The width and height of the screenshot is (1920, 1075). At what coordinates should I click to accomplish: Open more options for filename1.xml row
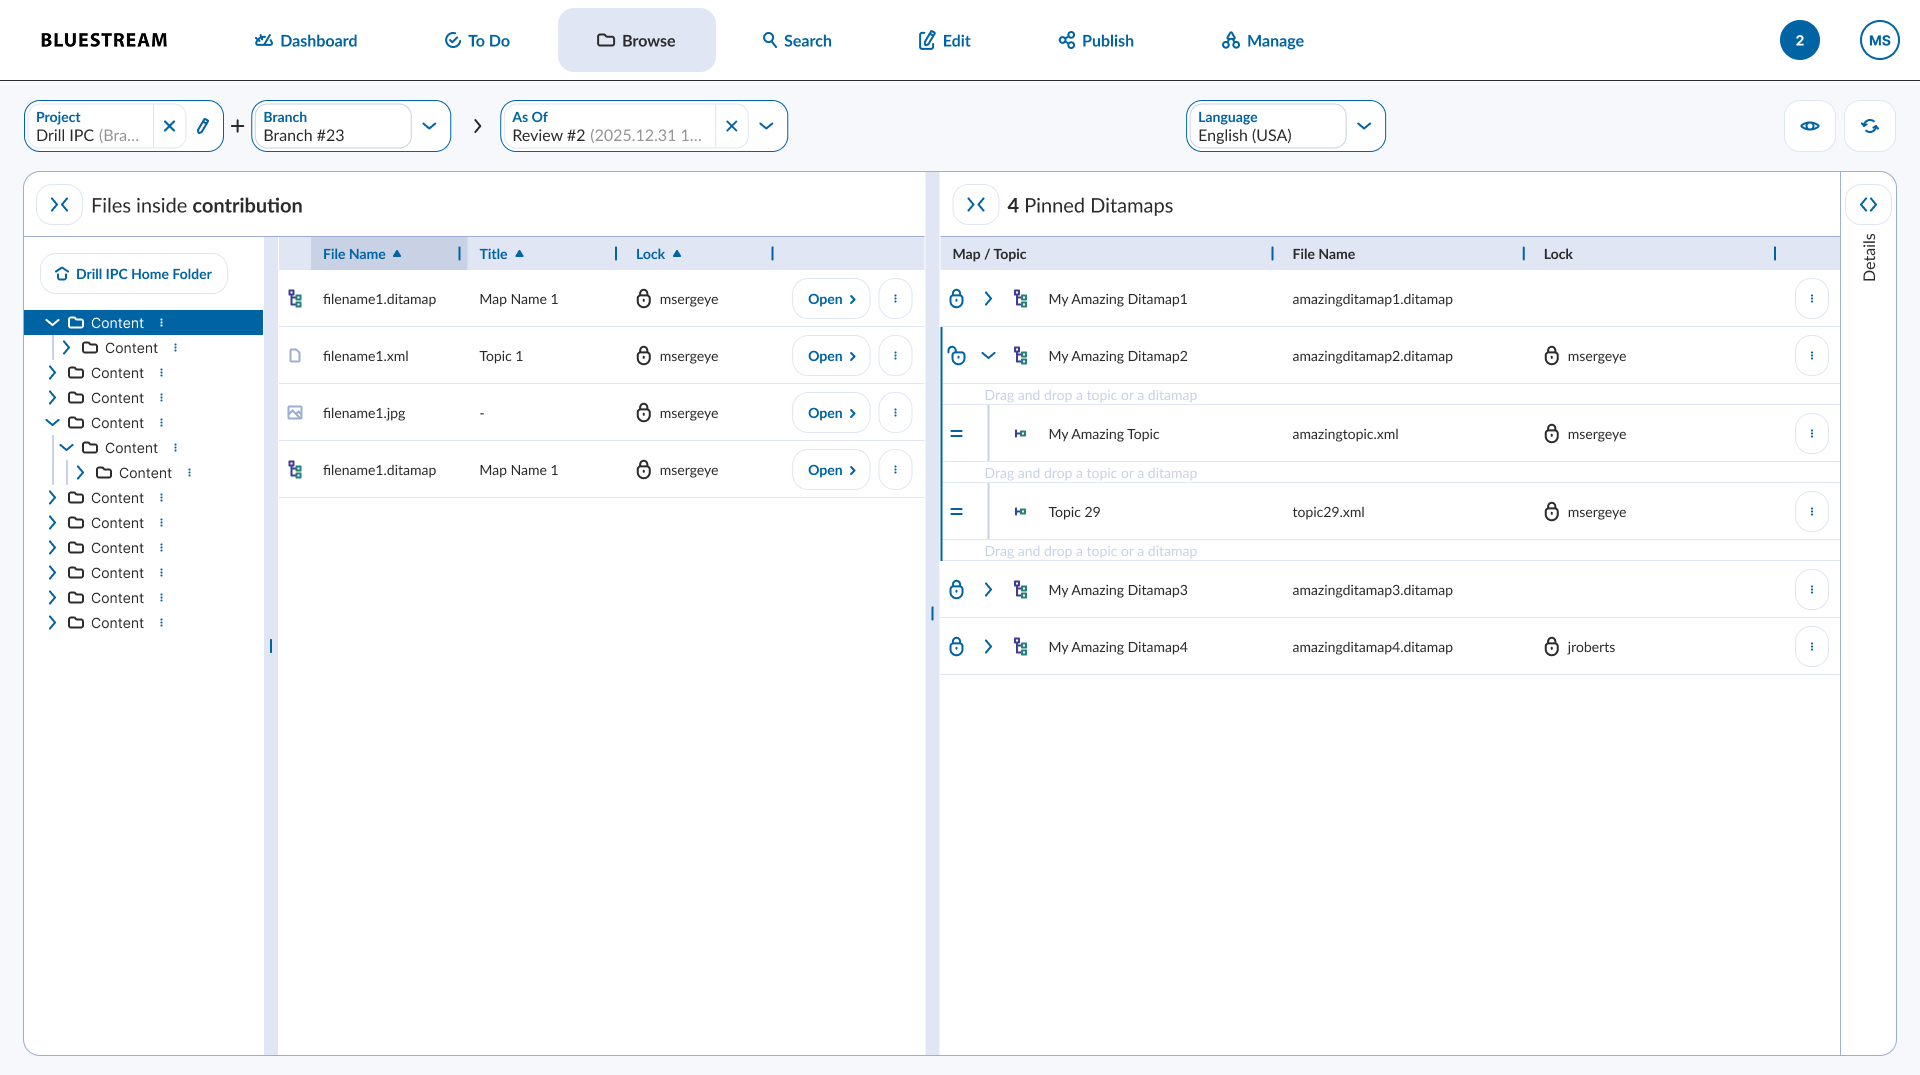click(x=895, y=356)
